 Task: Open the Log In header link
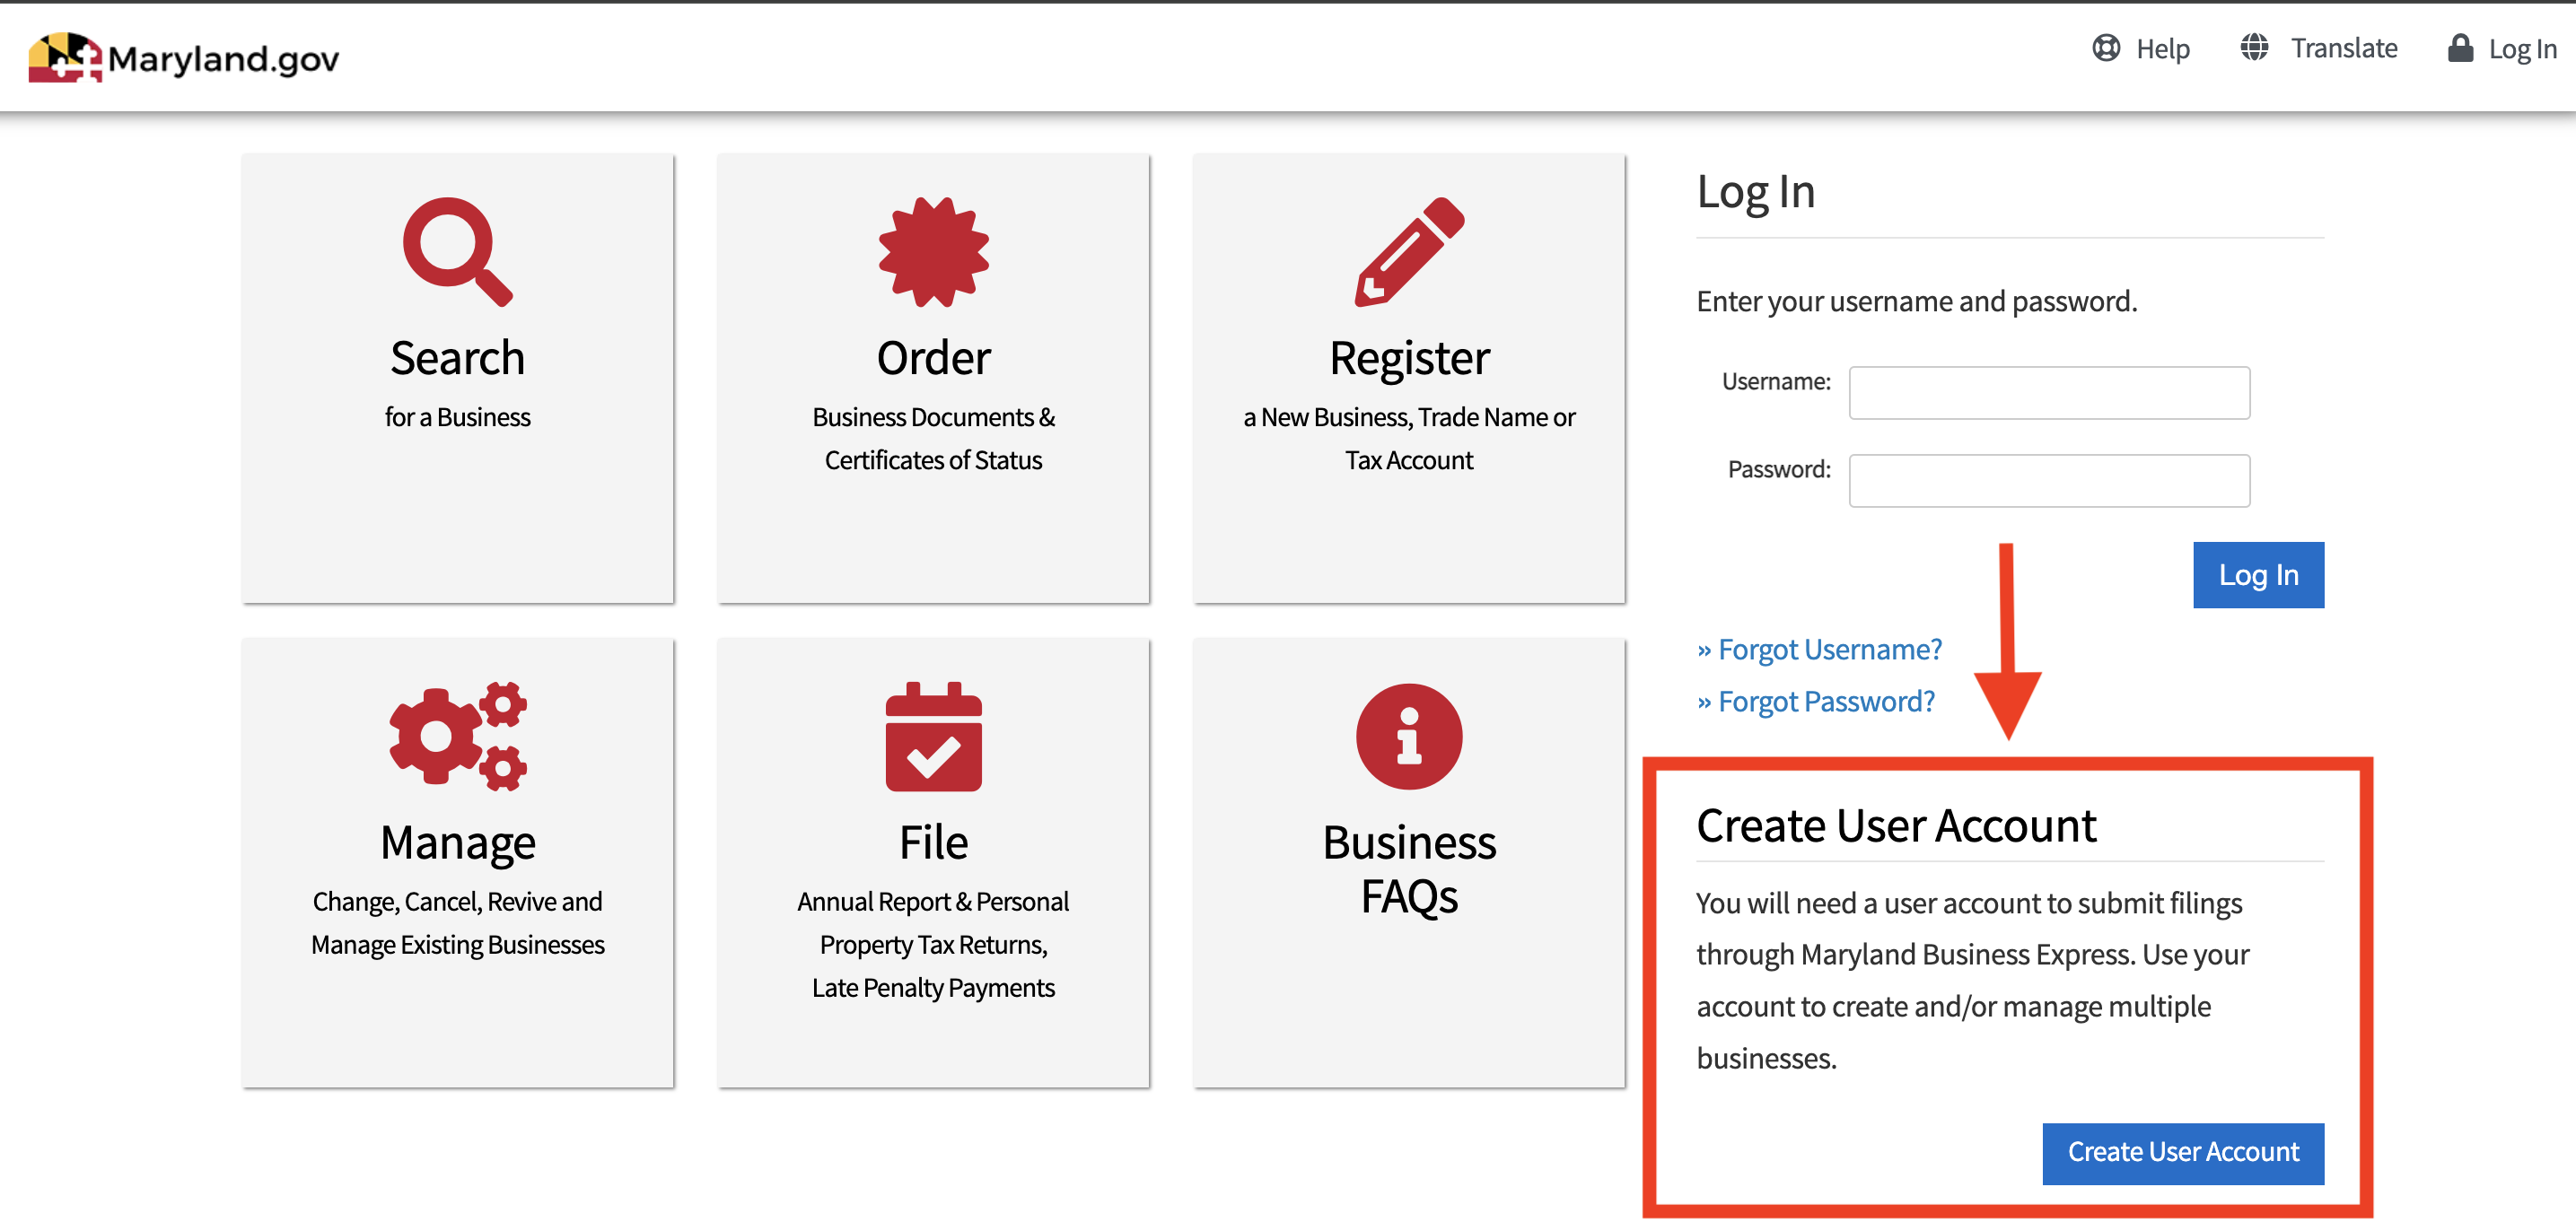pos(2501,48)
